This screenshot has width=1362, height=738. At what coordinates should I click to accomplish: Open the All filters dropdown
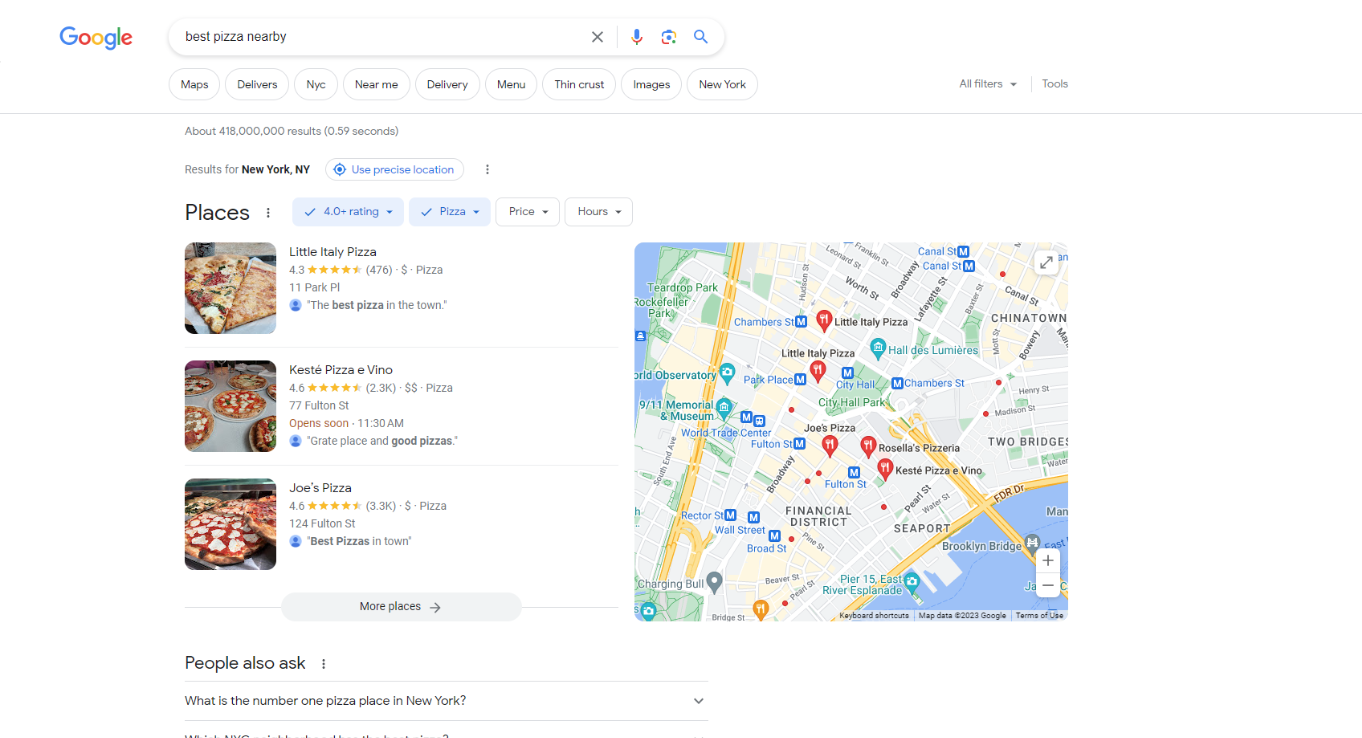coord(988,84)
